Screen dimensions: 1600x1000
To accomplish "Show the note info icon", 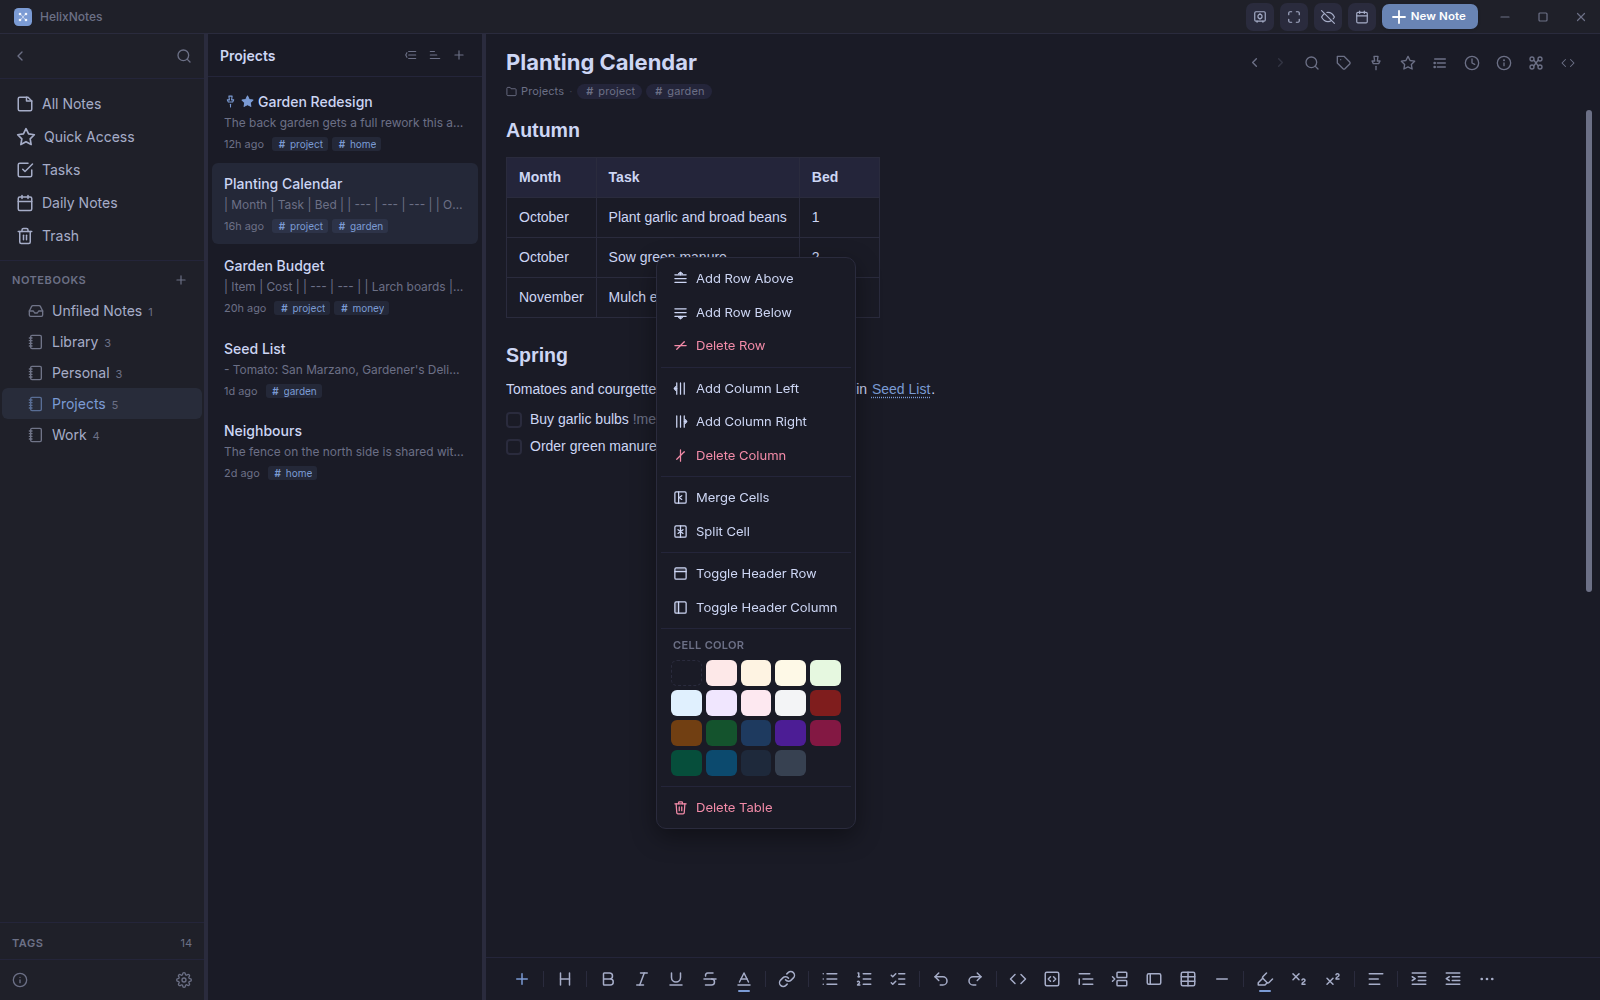I will (x=1504, y=63).
